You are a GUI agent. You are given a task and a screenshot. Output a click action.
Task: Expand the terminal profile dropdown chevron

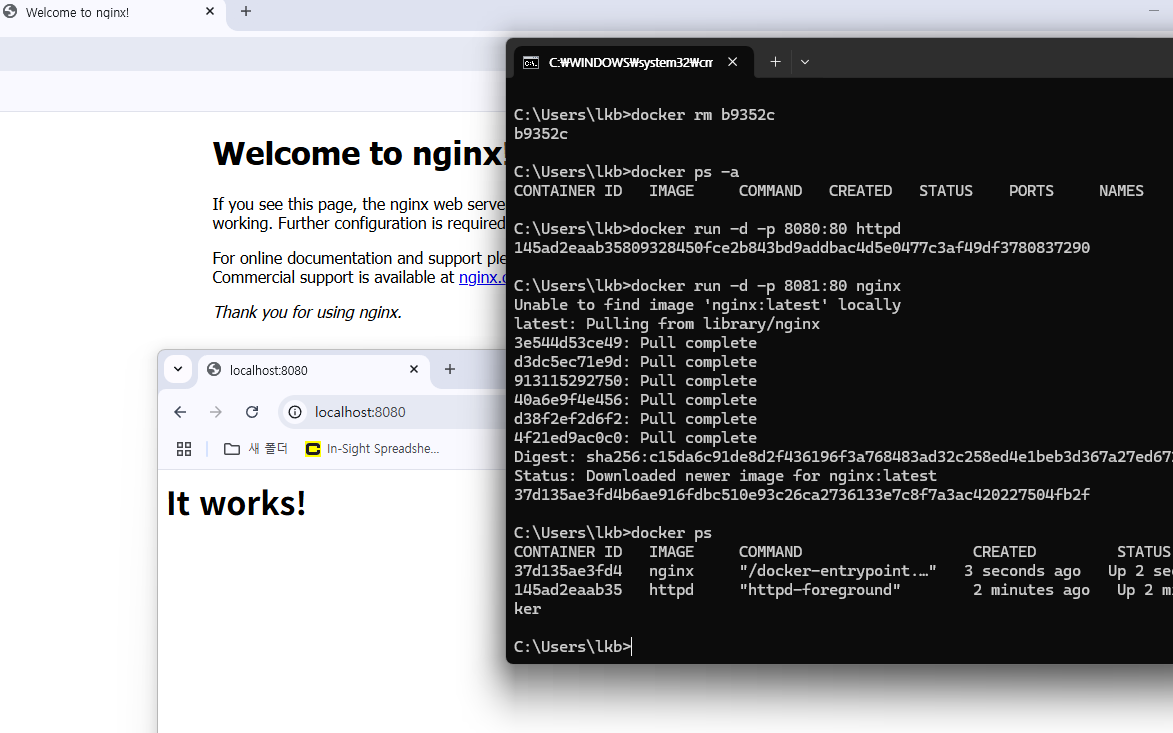(805, 62)
